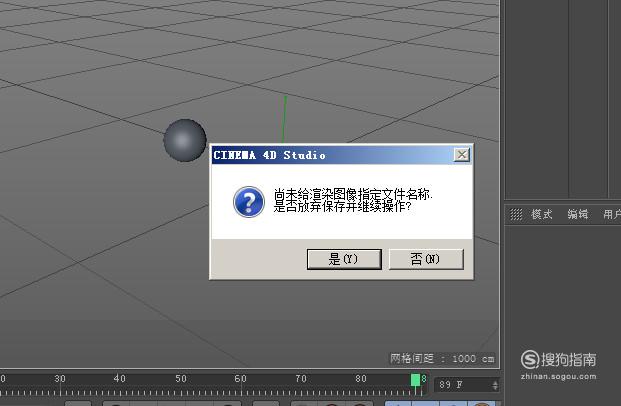Click the 网格间距 : 1000 cm viewport label
The image size is (621, 406).
pyautogui.click(x=442, y=359)
